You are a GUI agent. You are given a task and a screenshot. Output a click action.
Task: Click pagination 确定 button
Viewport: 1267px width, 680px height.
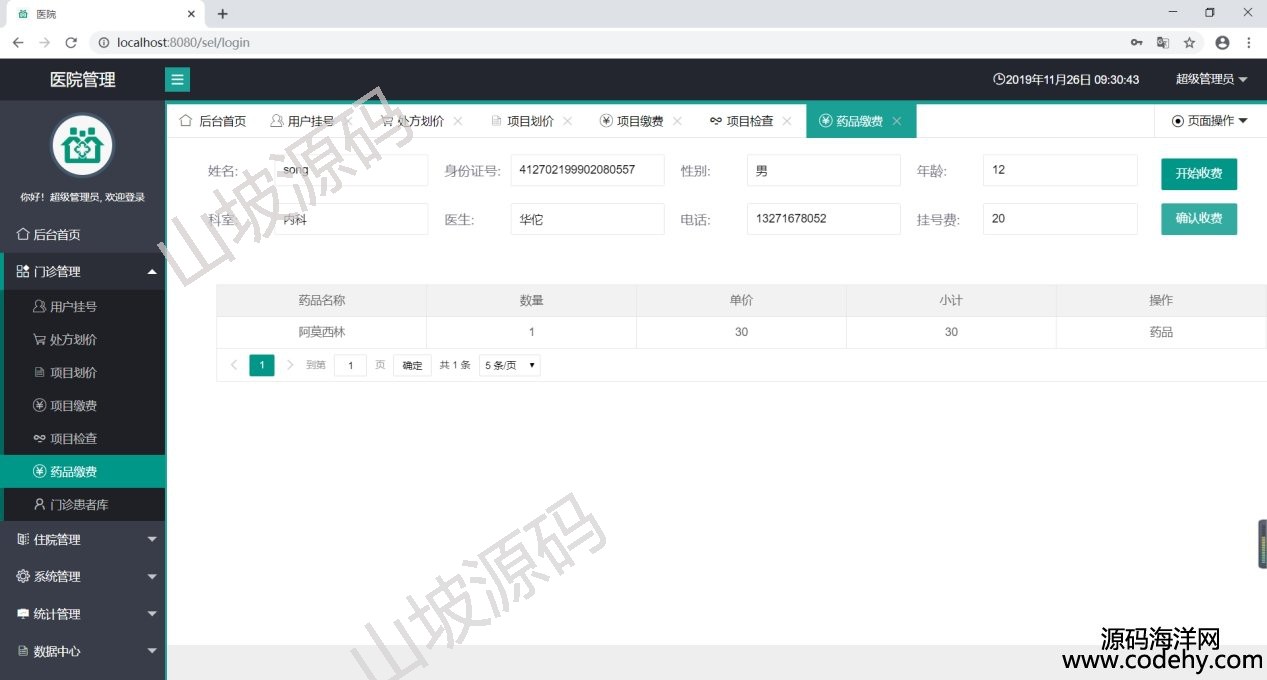[x=412, y=365]
